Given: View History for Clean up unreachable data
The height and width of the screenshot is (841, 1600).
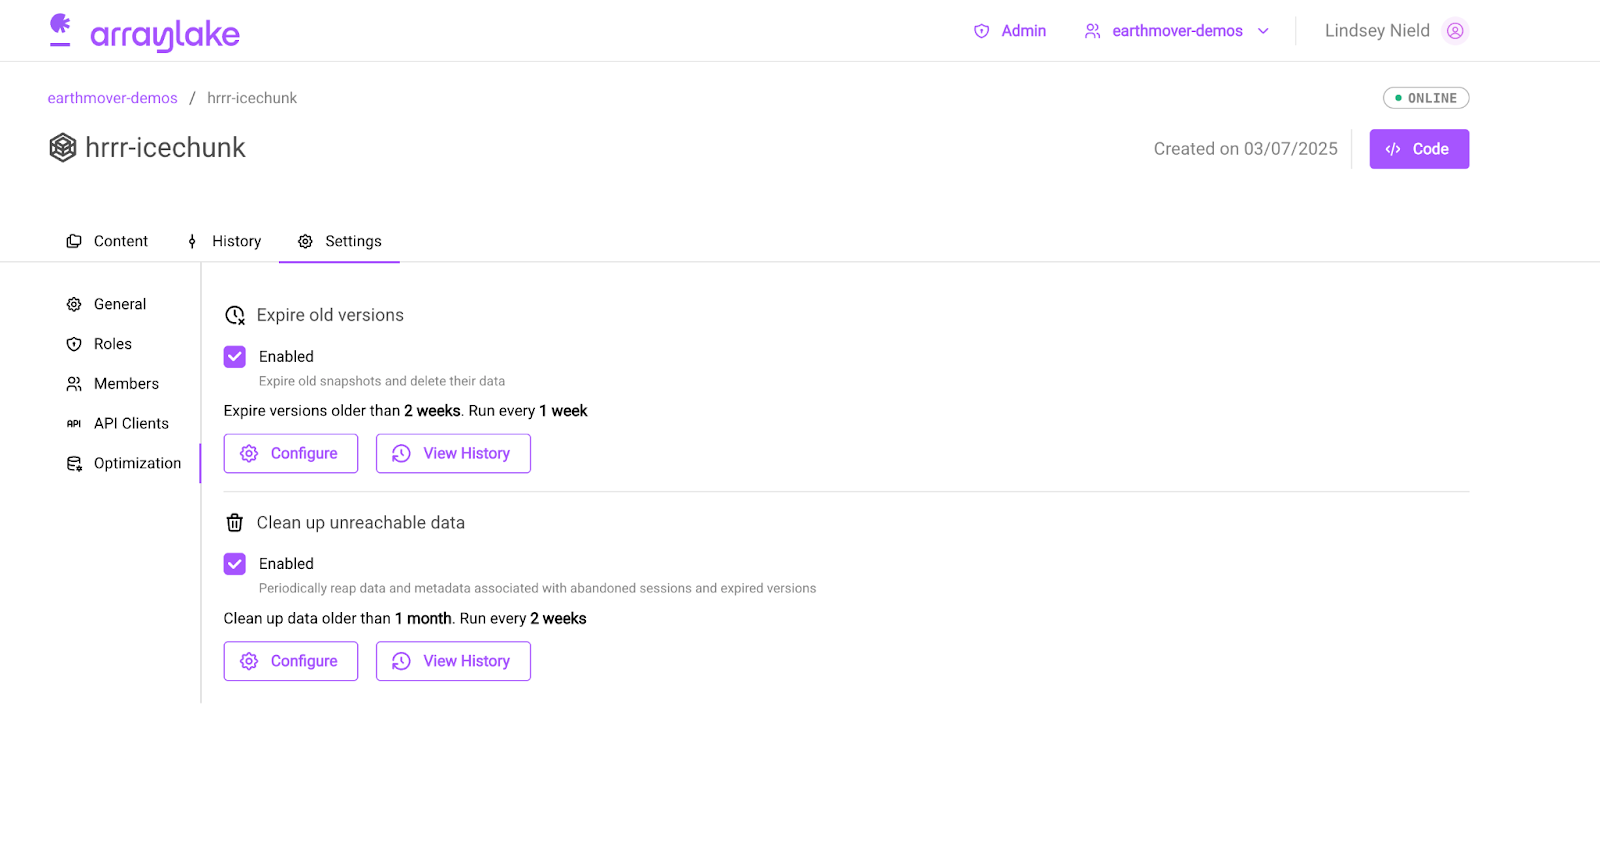Looking at the screenshot, I should 453,661.
